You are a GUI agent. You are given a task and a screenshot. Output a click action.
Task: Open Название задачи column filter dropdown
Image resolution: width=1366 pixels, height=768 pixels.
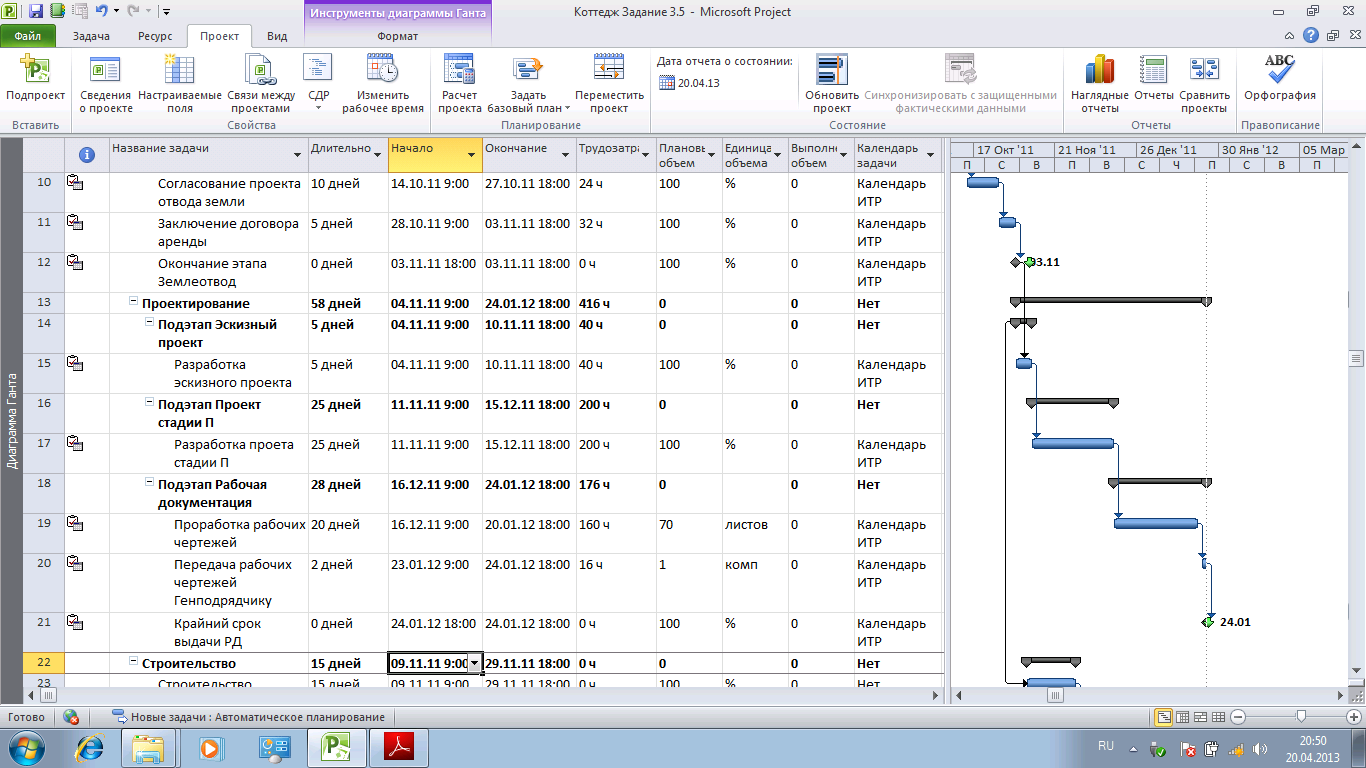click(297, 155)
